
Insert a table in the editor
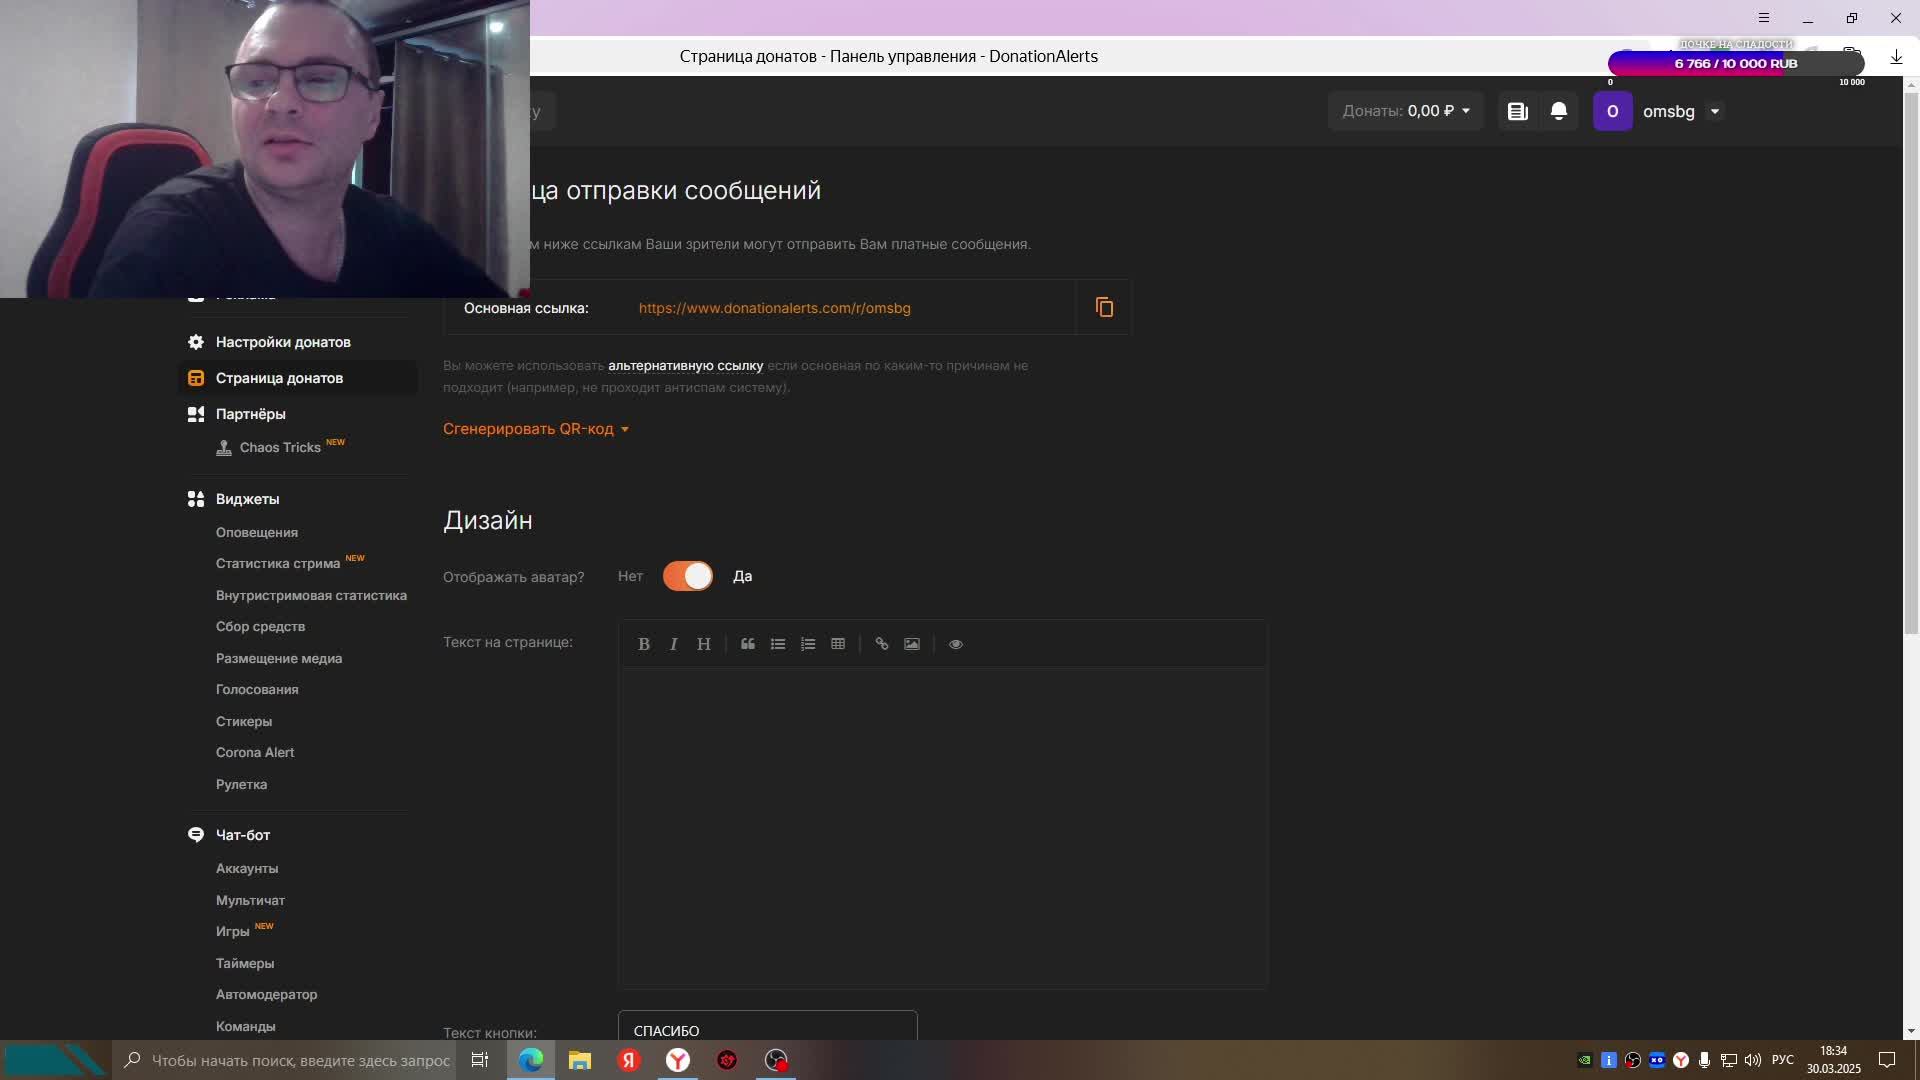pyautogui.click(x=838, y=644)
